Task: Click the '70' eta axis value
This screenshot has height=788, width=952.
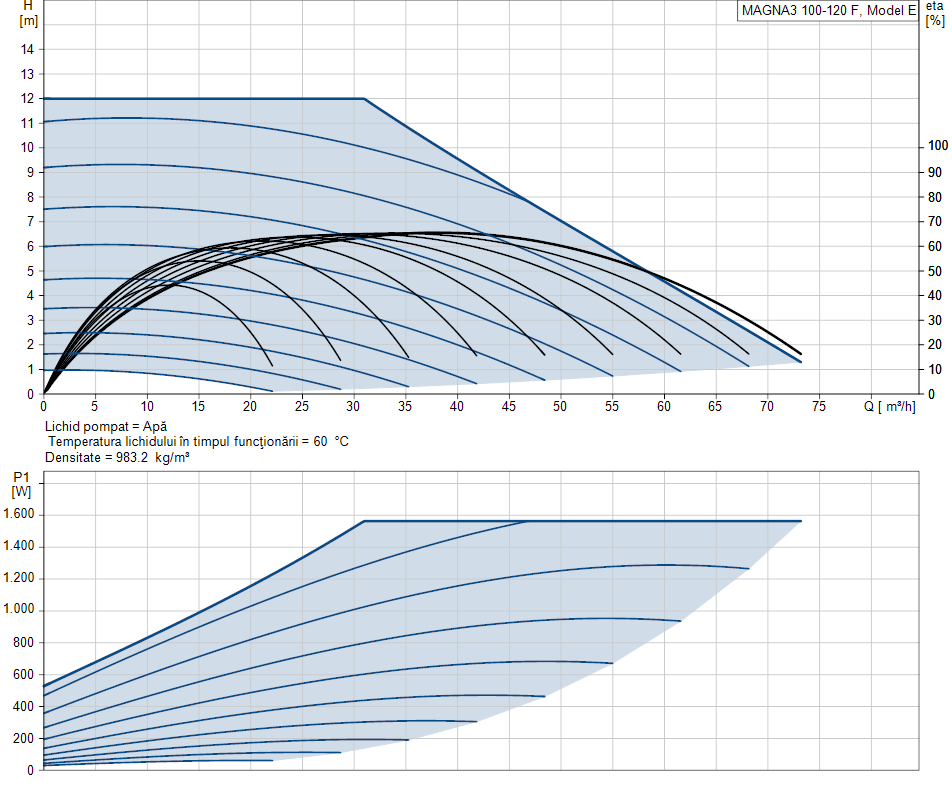Action: pos(935,222)
